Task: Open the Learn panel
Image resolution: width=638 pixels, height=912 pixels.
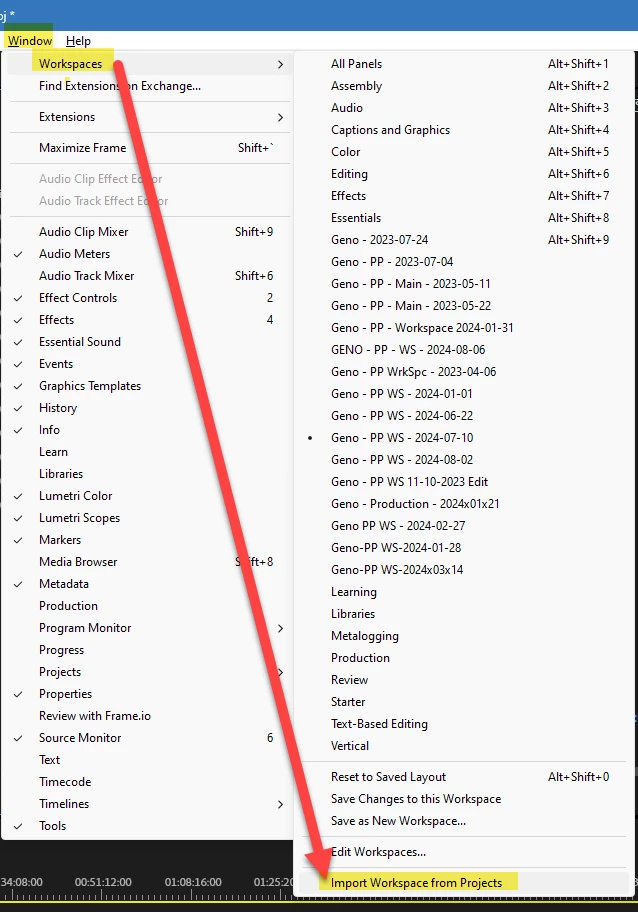Action: point(149,452)
